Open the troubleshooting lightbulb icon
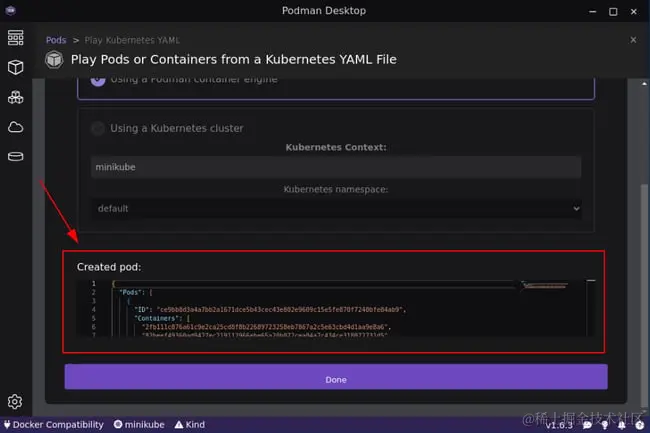Screen dimensions: 650x433 click(605, 425)
